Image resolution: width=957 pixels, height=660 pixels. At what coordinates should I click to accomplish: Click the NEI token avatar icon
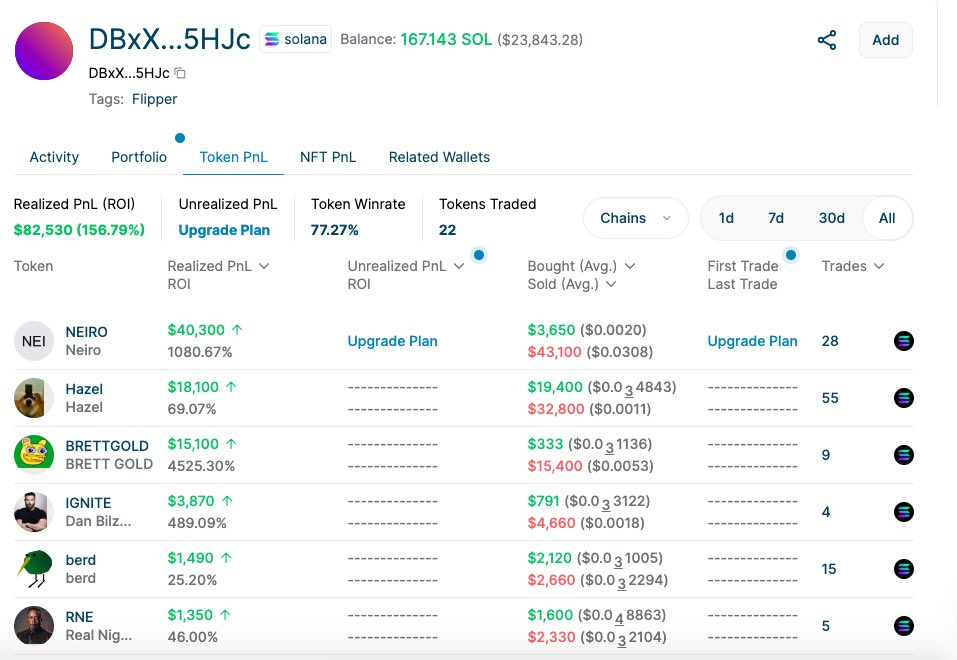tap(34, 341)
